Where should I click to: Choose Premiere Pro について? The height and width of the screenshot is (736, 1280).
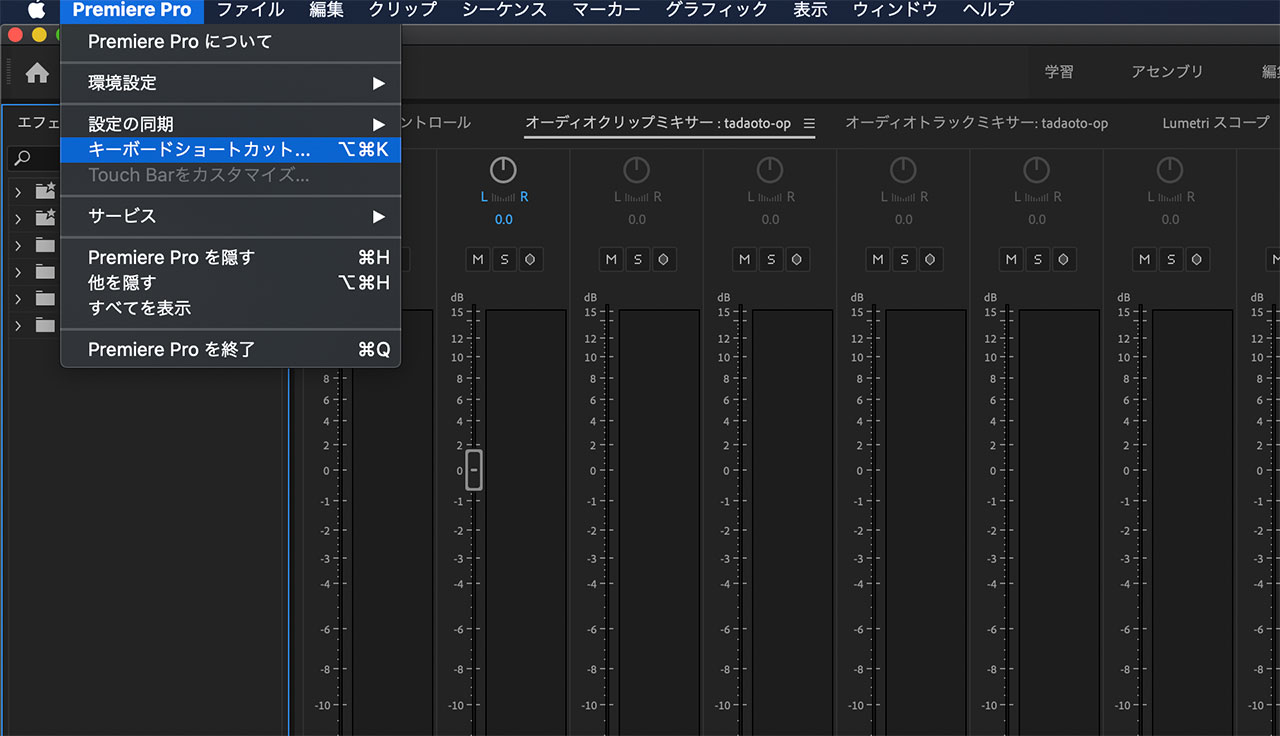point(230,42)
